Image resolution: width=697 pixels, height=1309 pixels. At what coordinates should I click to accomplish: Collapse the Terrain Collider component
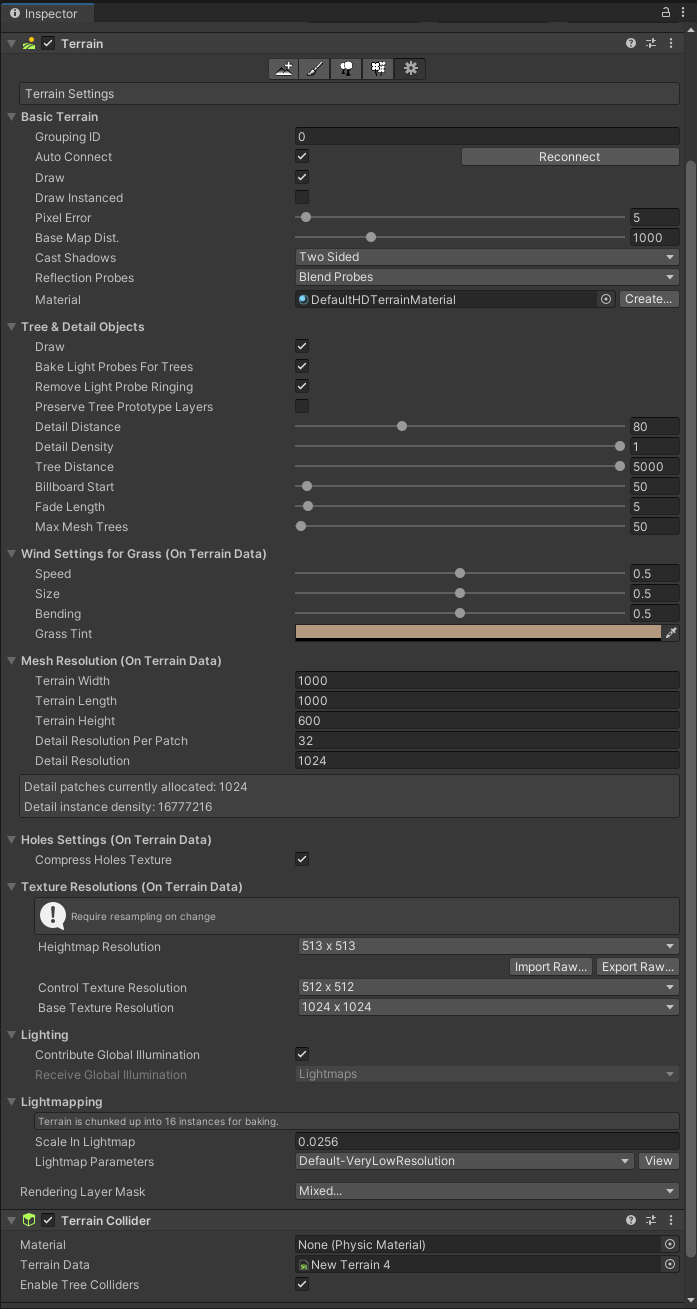[11, 1220]
